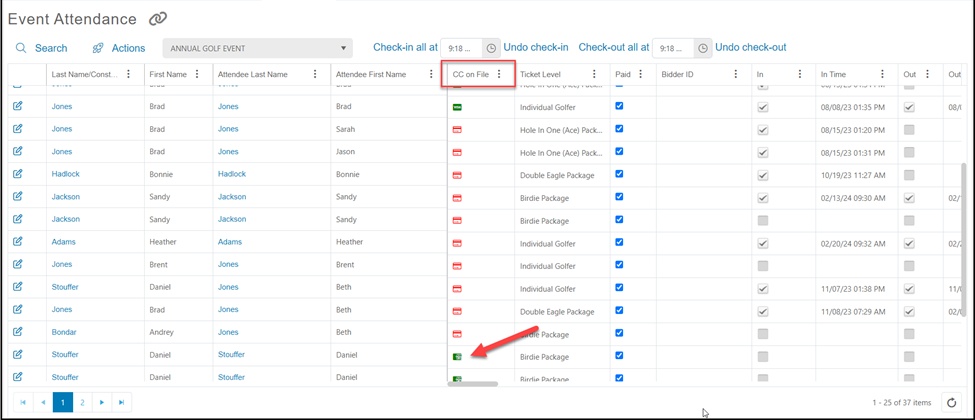Go to page 2 of results
Viewport: 975px width, 420px height.
tap(82, 403)
